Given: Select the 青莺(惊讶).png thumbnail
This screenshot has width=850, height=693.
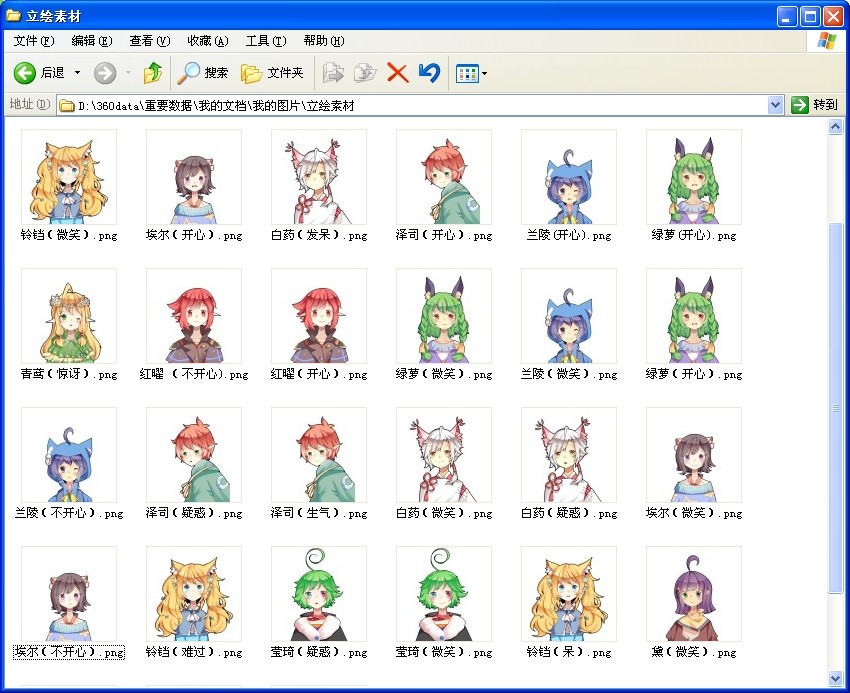Looking at the screenshot, I should (x=69, y=316).
